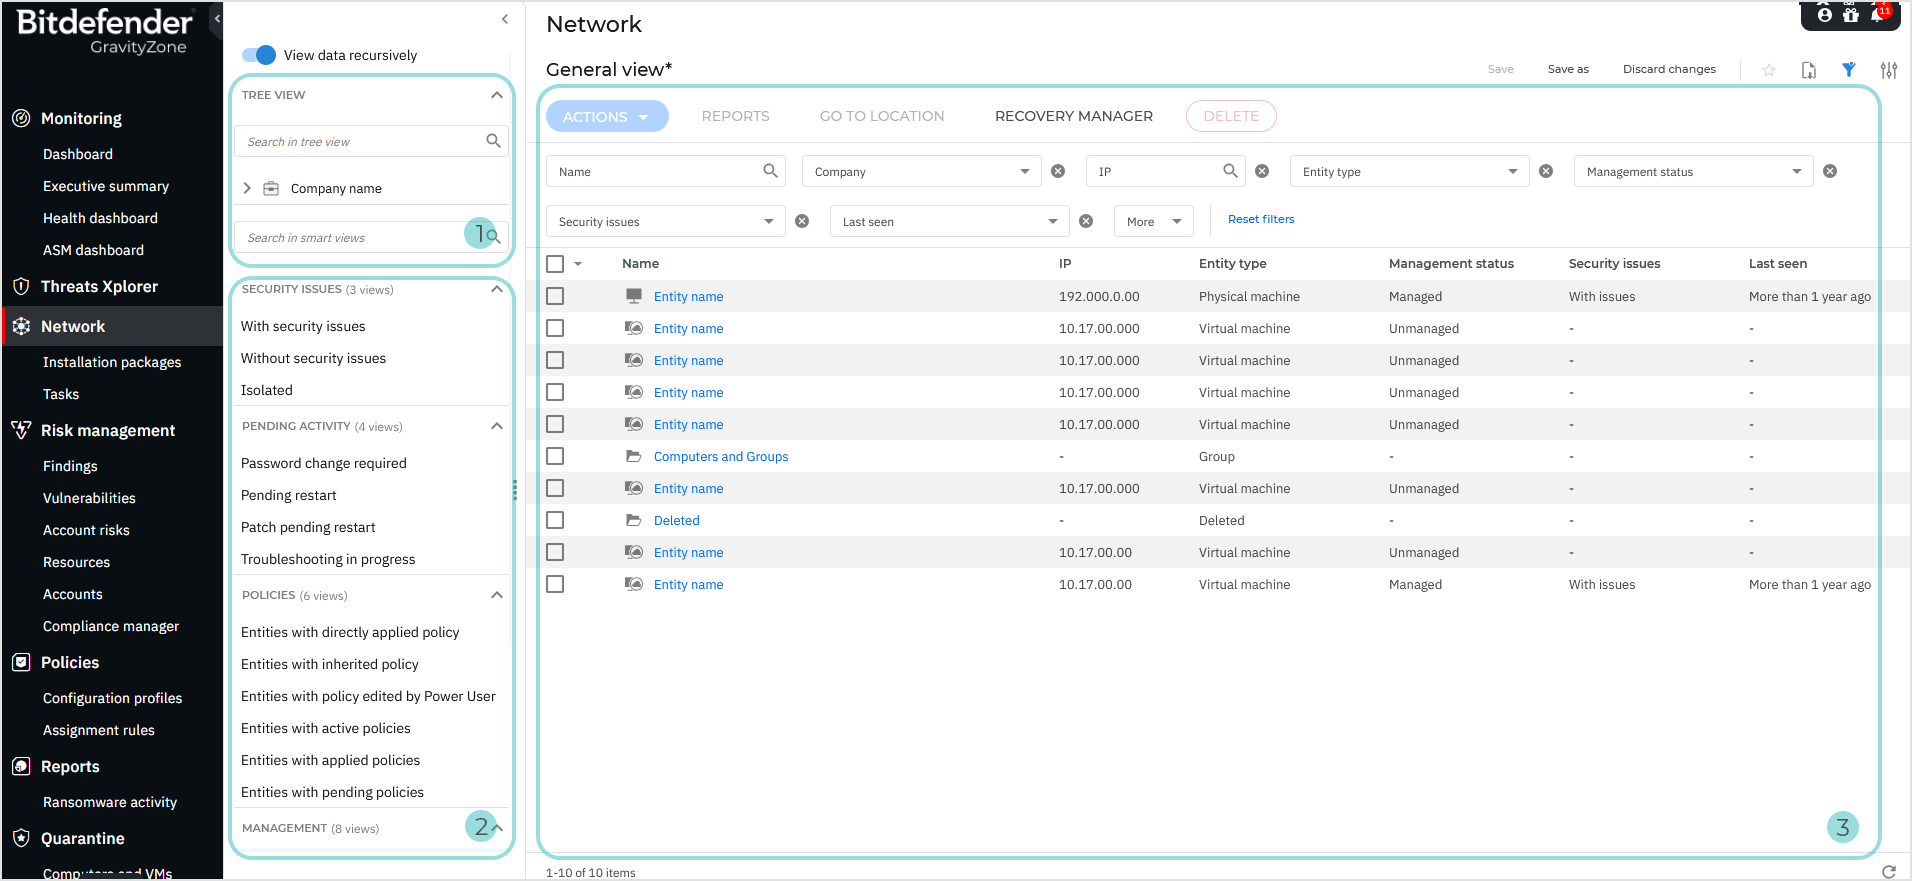Screen dimensions: 1912x881
Task: Clear the Security issues filter
Action: [802, 221]
